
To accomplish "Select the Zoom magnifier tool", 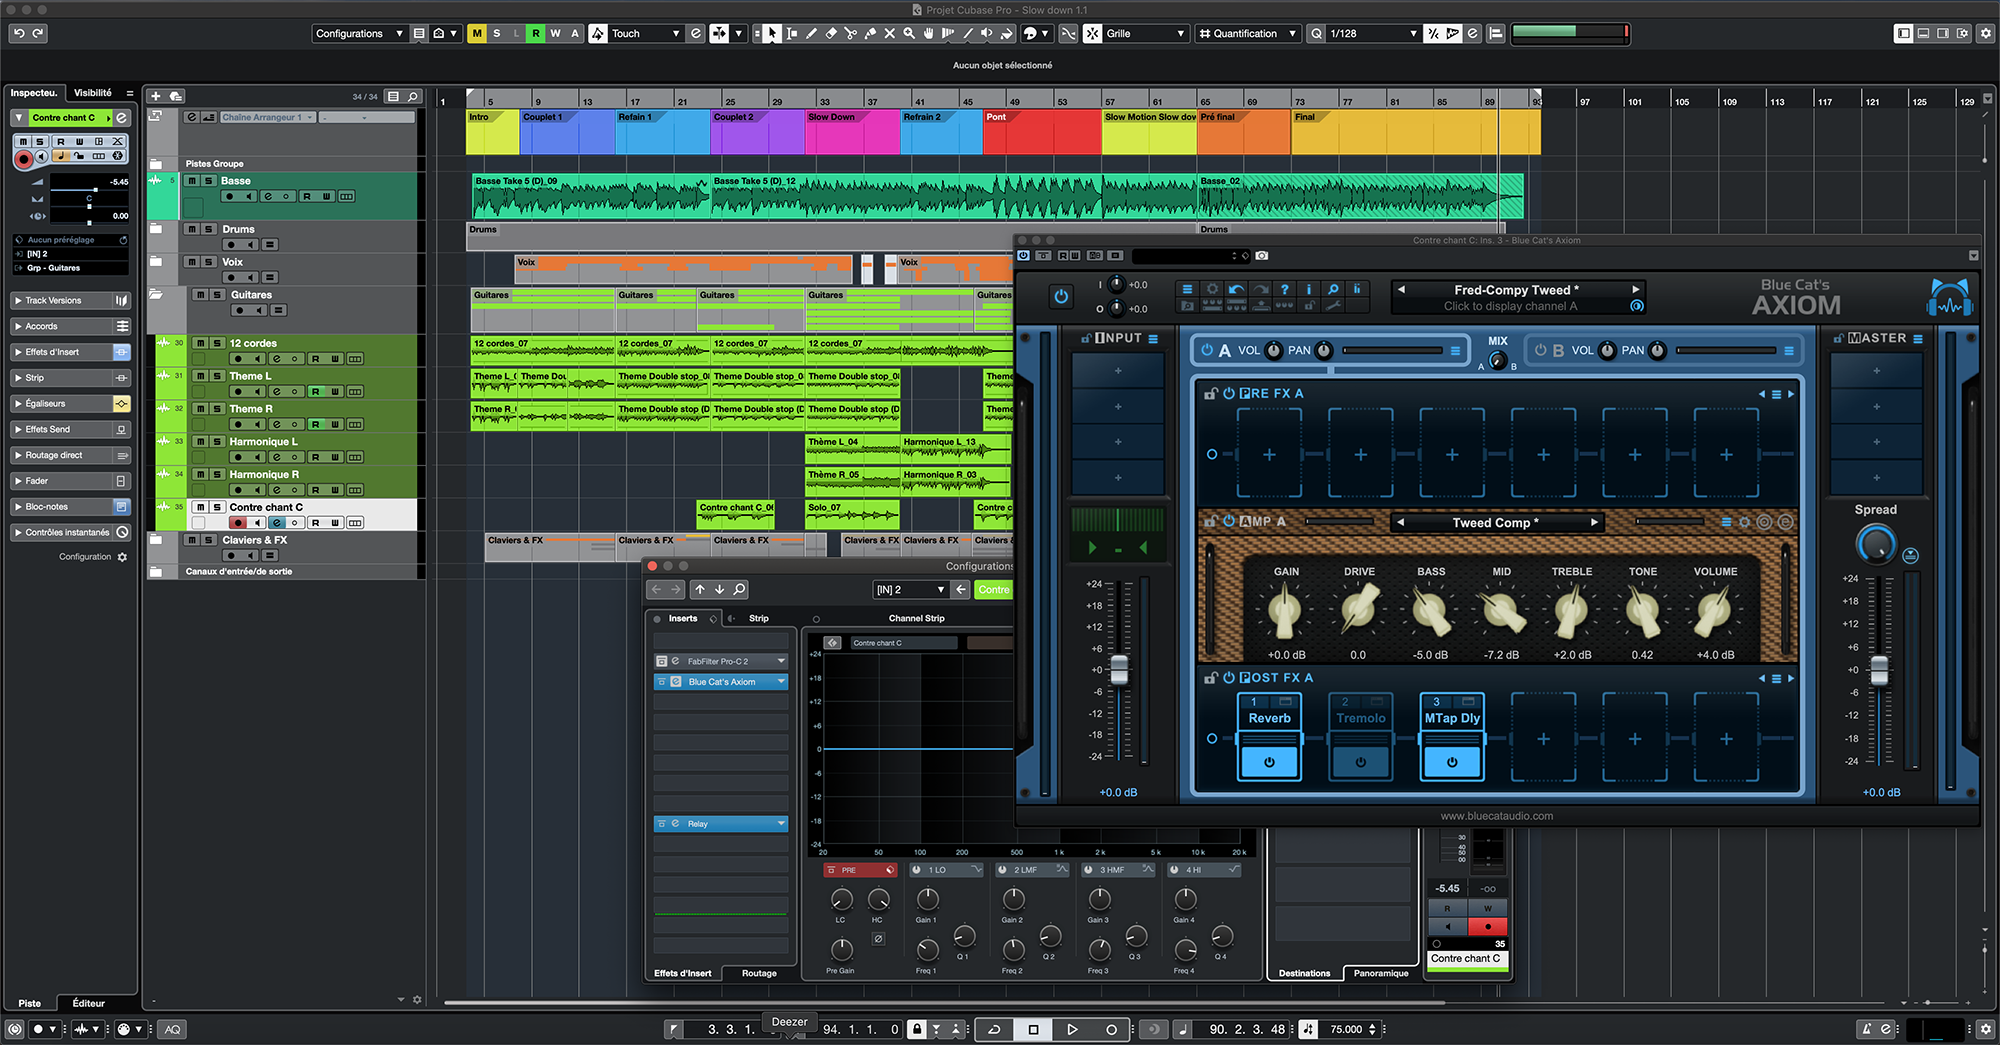I will pos(910,33).
